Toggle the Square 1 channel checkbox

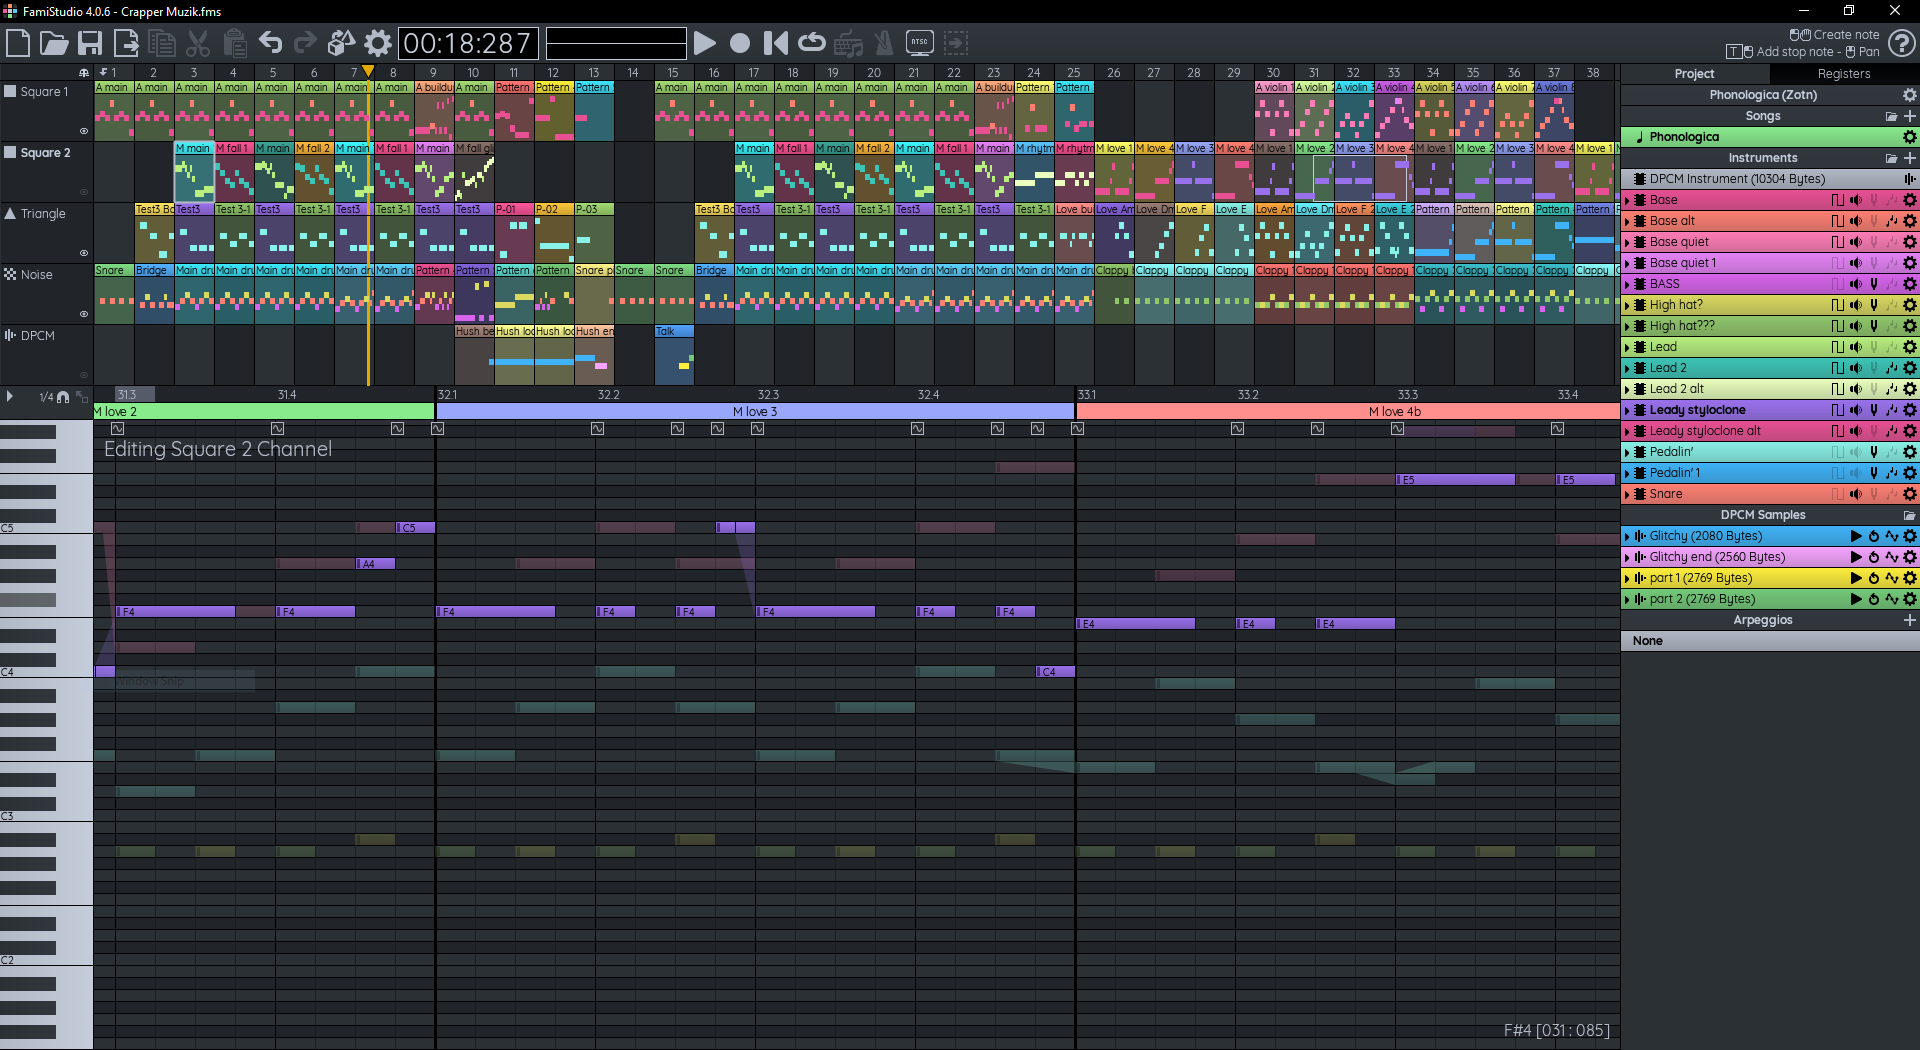tap(11, 91)
